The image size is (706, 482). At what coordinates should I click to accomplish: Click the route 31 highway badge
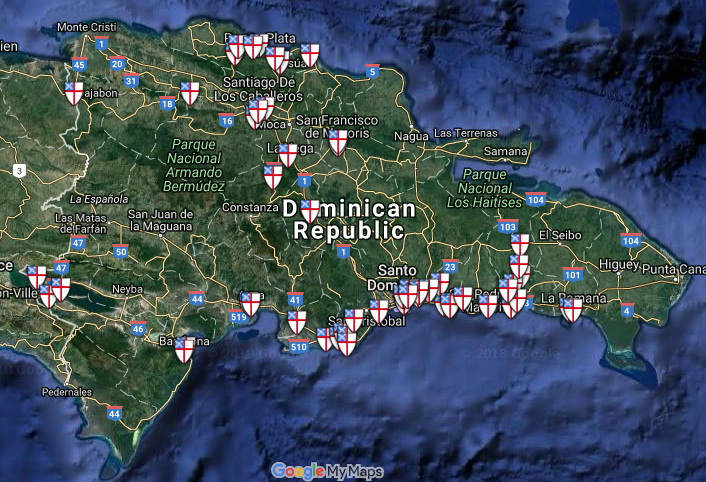pos(131,80)
